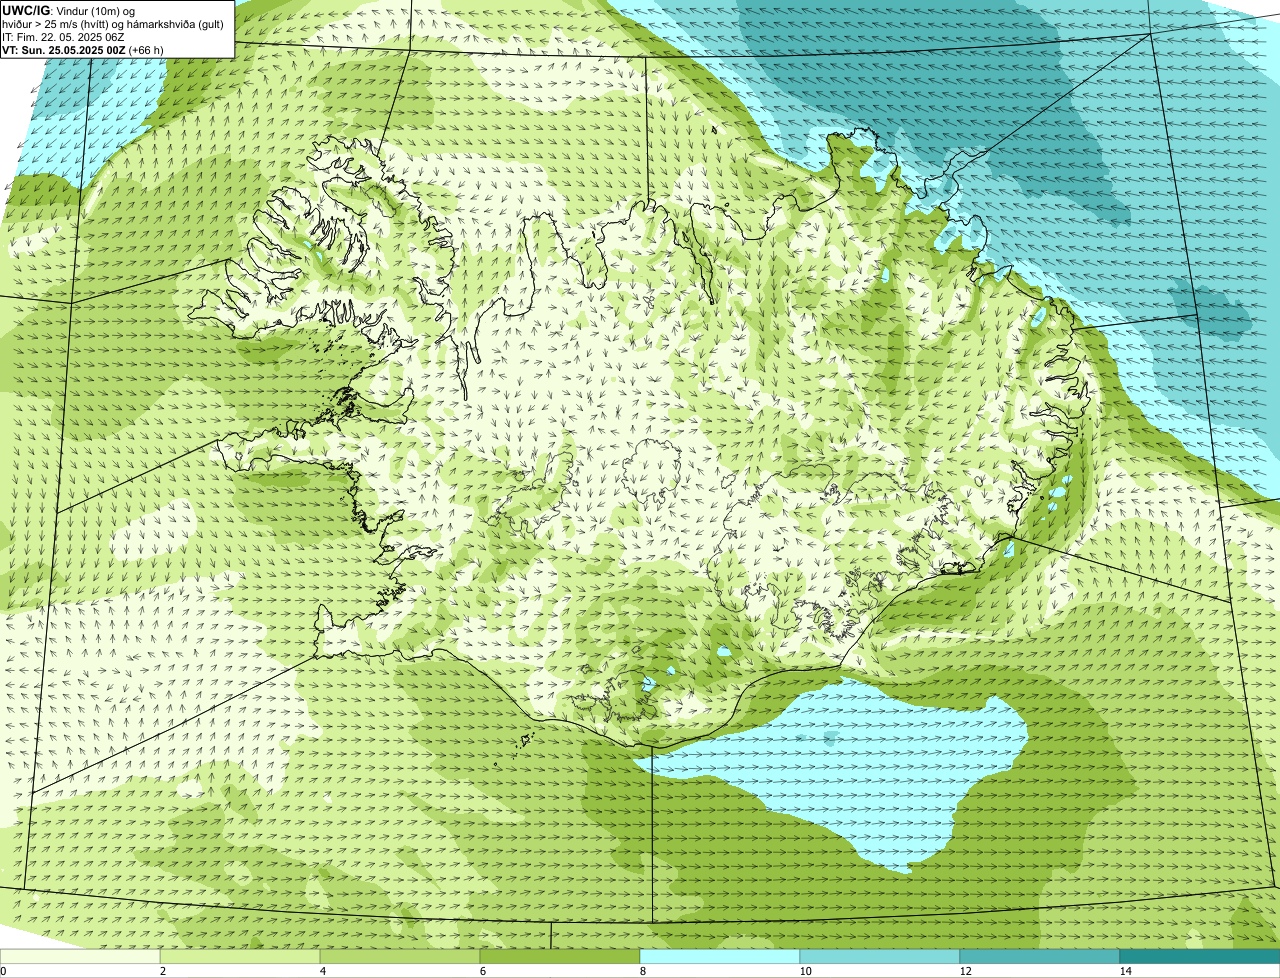Click the 10–12 m/s light teal legend segment

tap(880, 956)
